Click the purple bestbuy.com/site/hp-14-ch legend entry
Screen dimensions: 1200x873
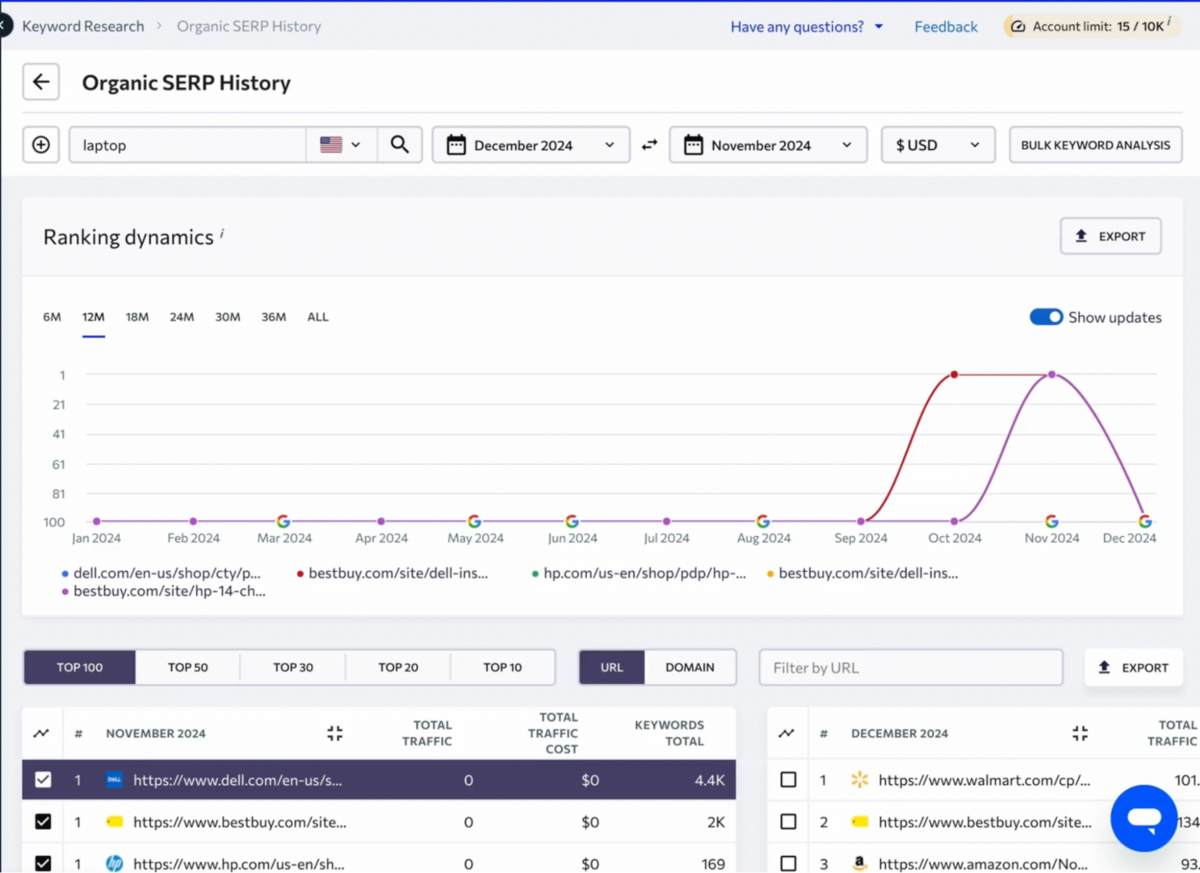tap(164, 591)
